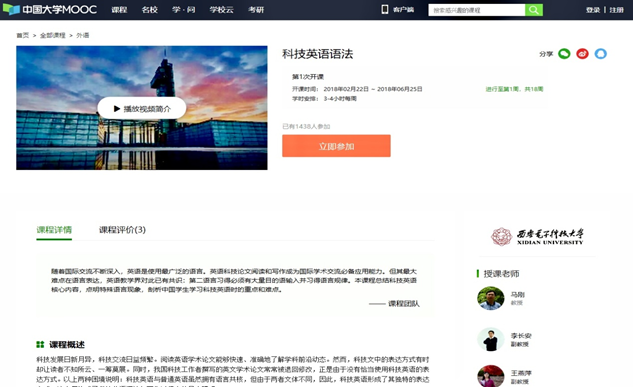The height and width of the screenshot is (387, 633).
Task: Click the 已有1438人参加 participant count
Action: pyautogui.click(x=306, y=126)
